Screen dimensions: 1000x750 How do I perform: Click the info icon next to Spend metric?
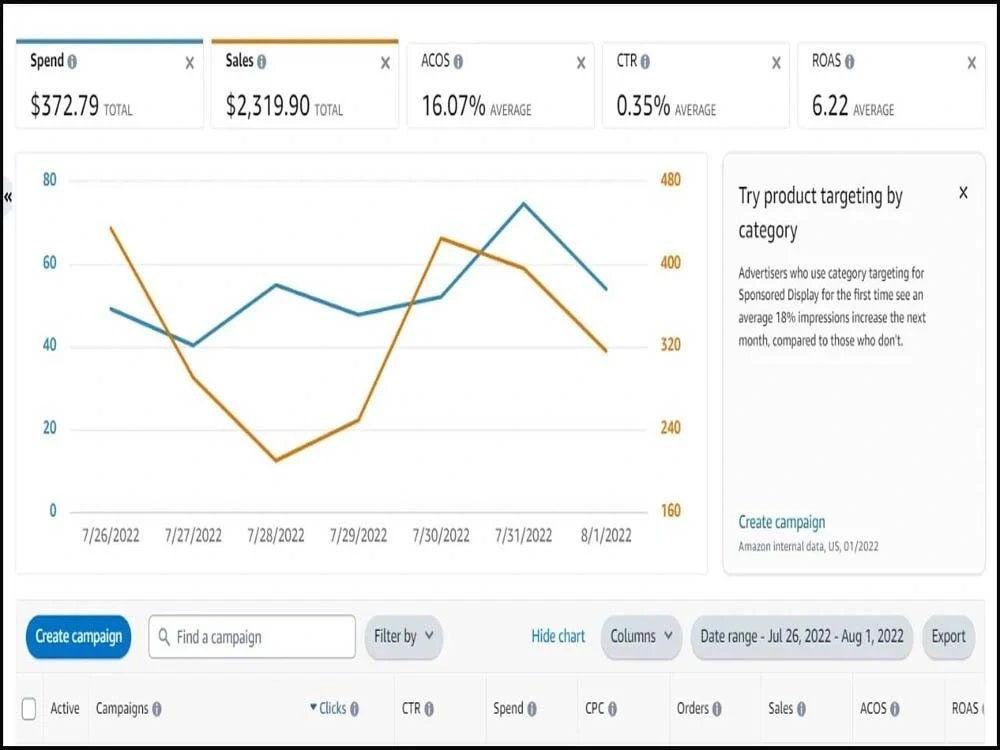pyautogui.click(x=72, y=62)
